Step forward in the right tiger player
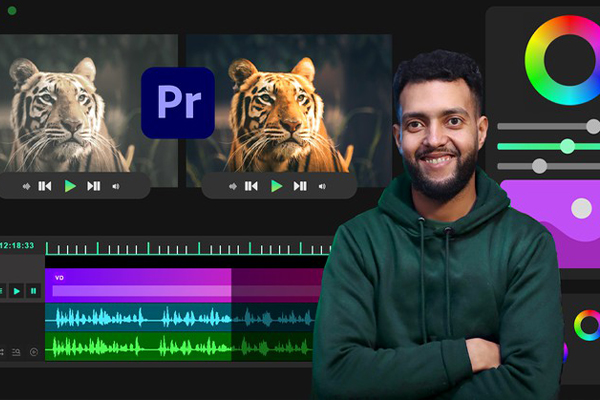The image size is (600, 400). click(x=300, y=186)
